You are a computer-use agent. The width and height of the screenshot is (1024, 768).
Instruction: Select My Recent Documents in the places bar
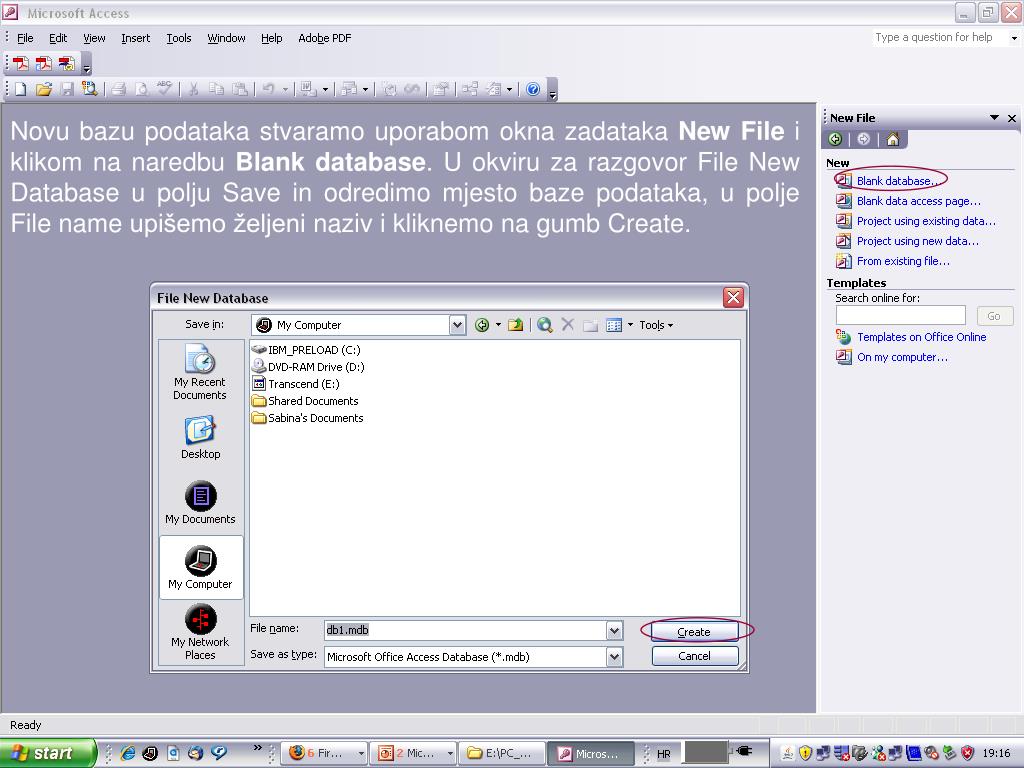[x=200, y=372]
